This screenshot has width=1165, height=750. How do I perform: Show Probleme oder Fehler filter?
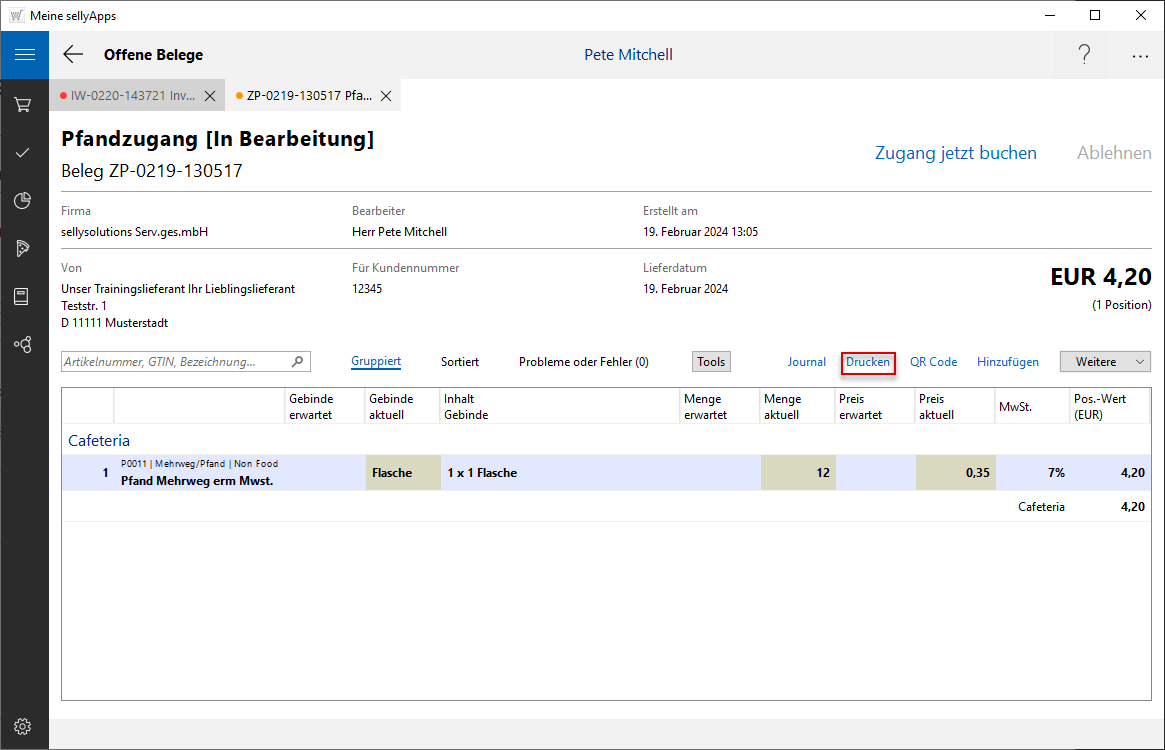tap(583, 362)
